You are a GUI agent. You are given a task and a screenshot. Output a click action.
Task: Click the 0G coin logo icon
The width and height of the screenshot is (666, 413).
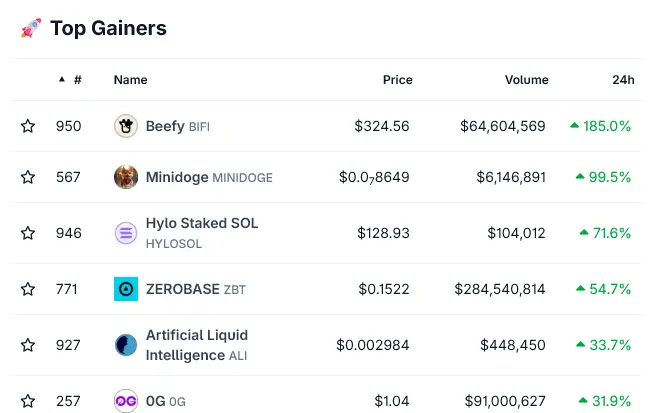pos(125,401)
